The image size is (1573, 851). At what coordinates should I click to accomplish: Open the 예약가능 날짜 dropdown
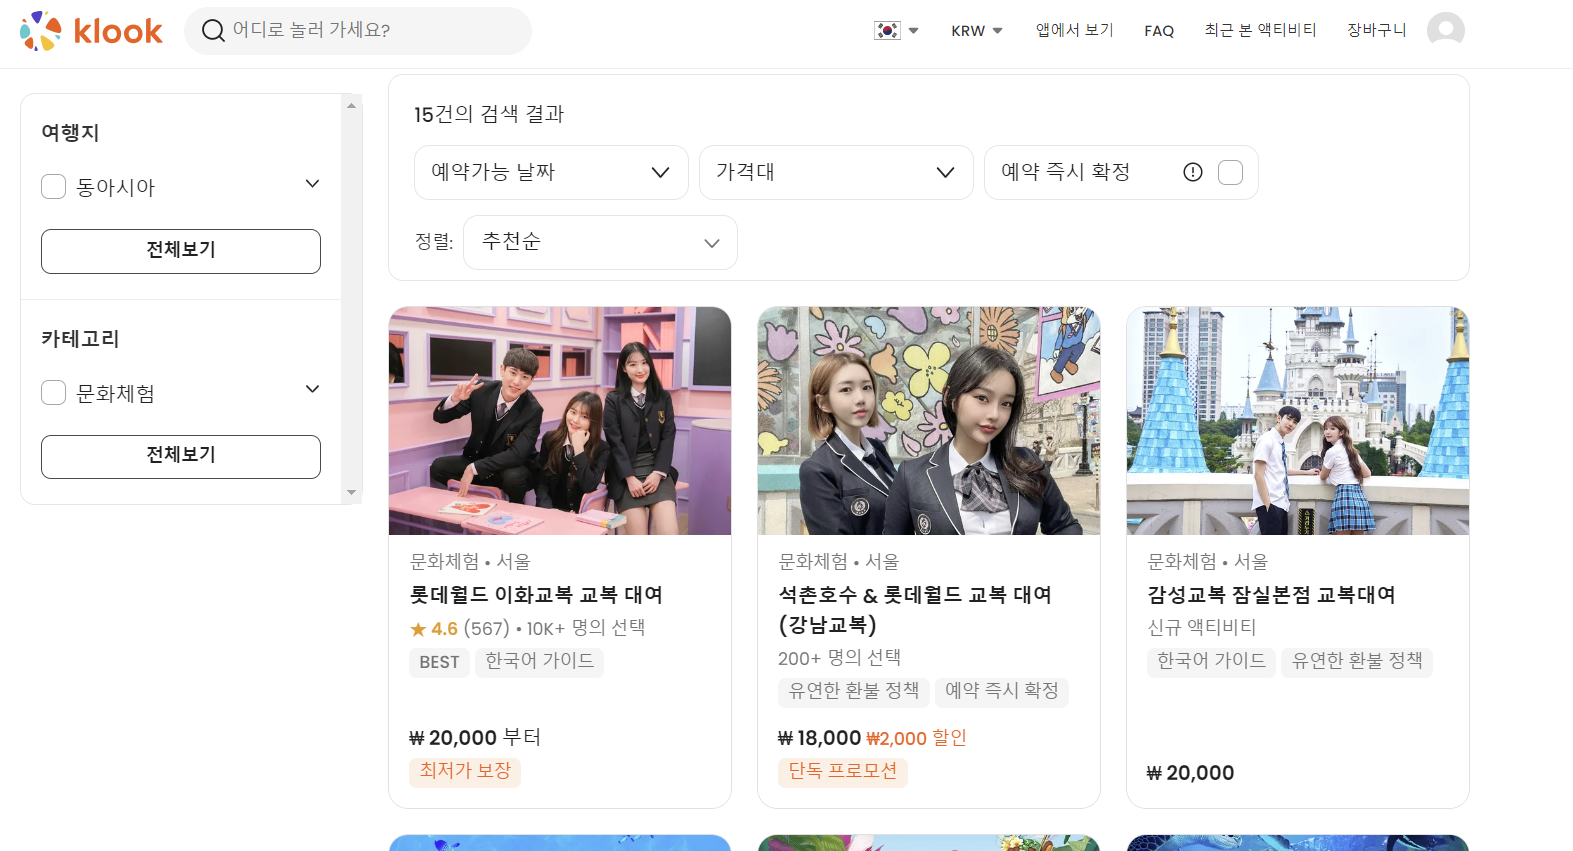click(x=551, y=172)
